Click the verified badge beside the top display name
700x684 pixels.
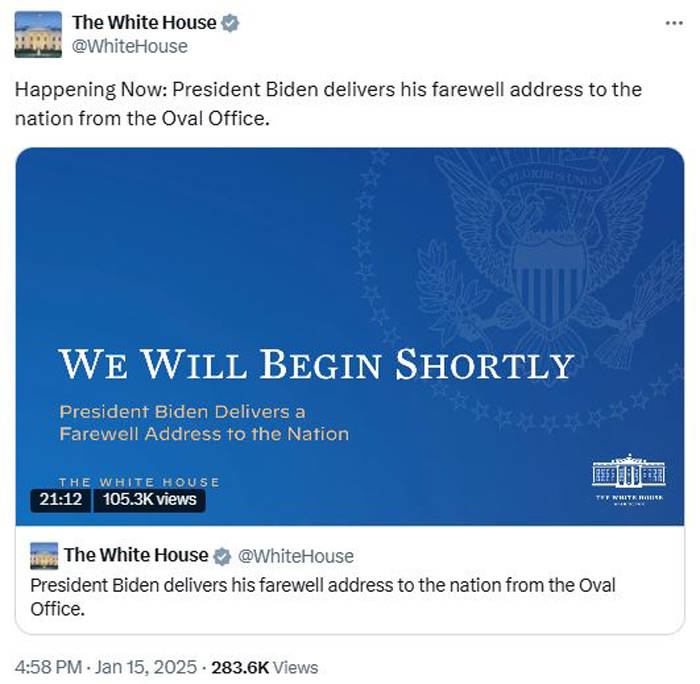(x=228, y=23)
